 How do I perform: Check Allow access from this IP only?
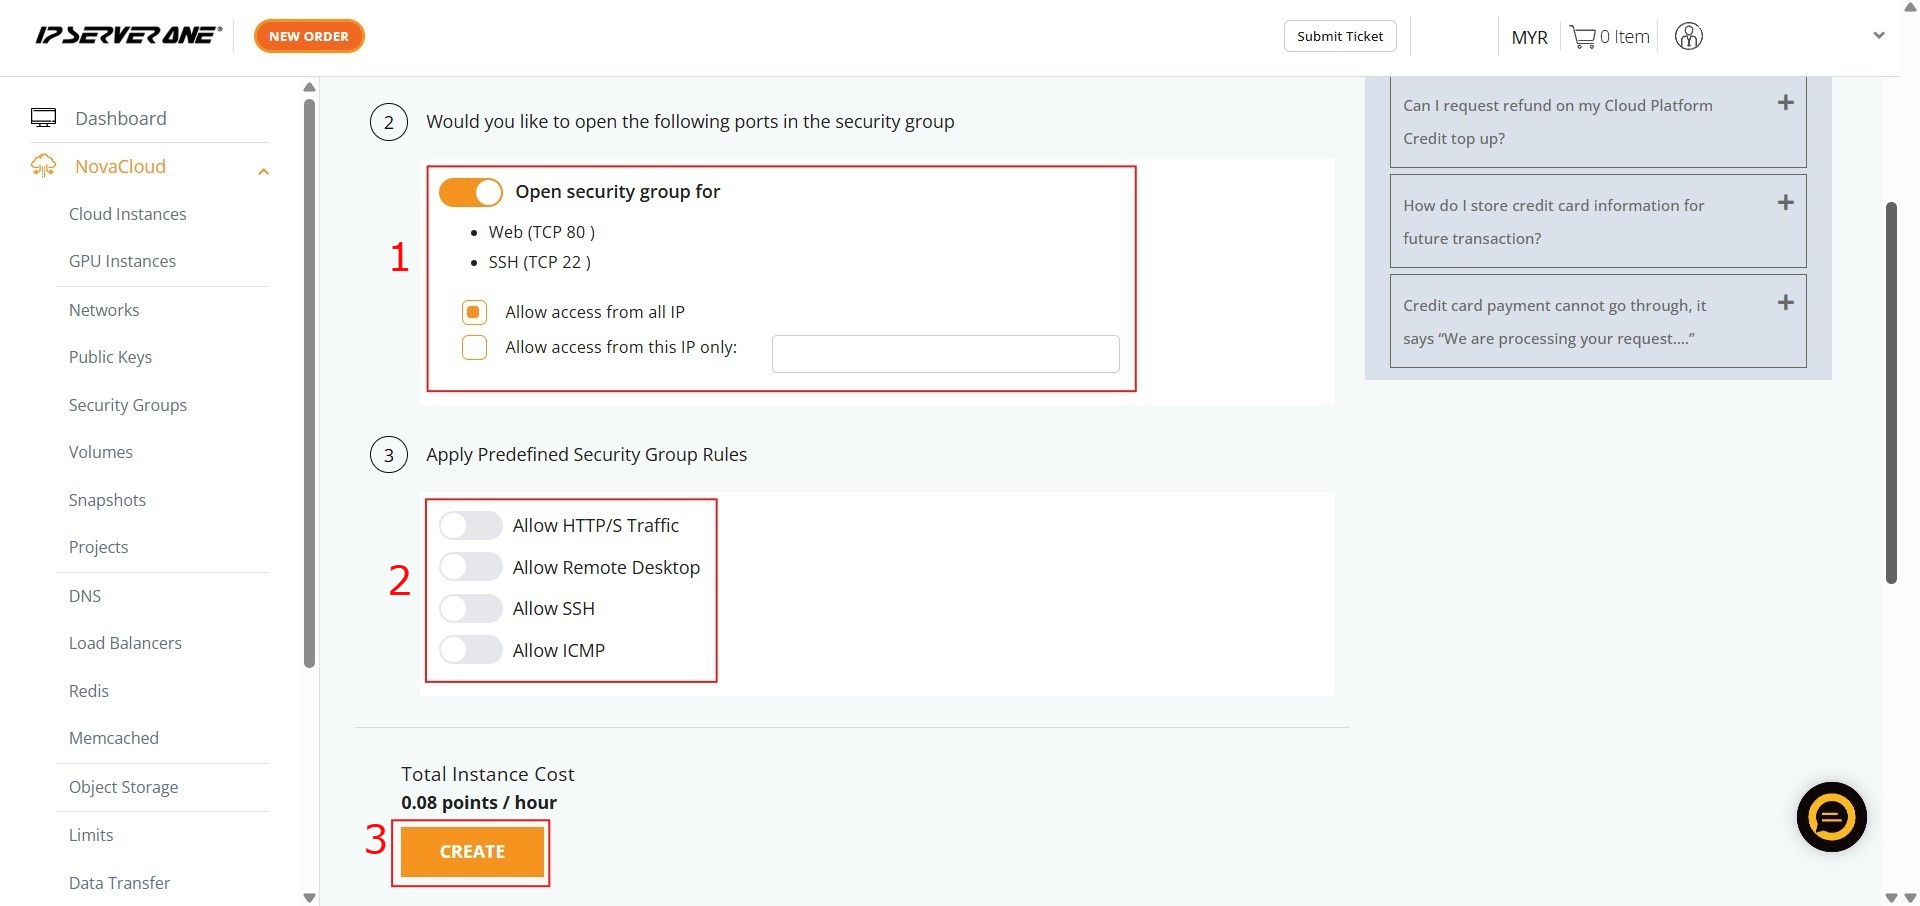(x=474, y=347)
